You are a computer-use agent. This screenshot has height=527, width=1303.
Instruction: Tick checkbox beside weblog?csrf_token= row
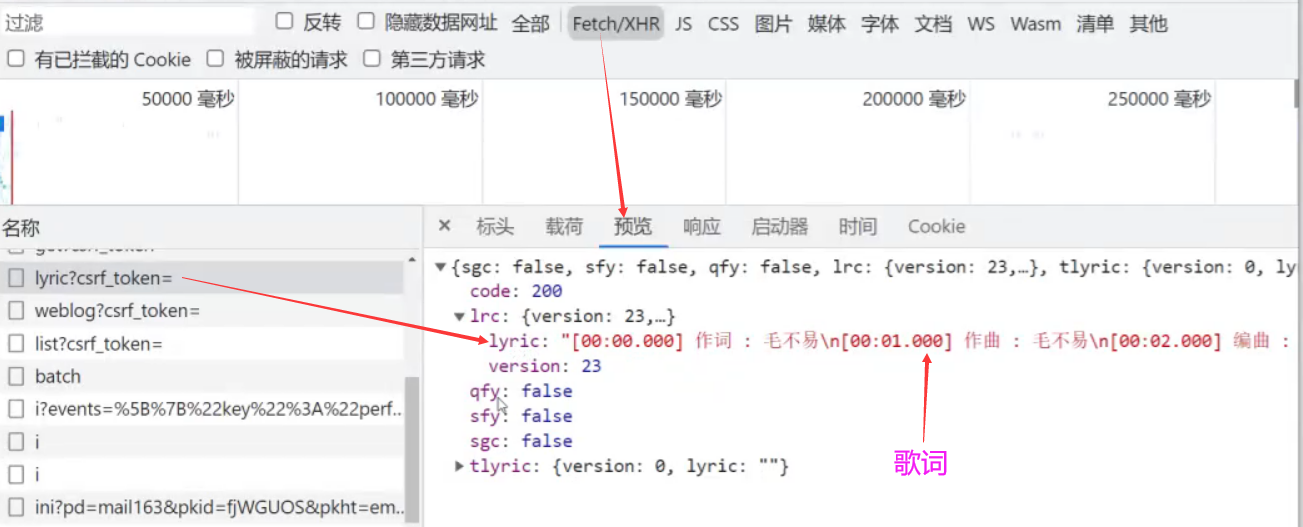[16, 311]
